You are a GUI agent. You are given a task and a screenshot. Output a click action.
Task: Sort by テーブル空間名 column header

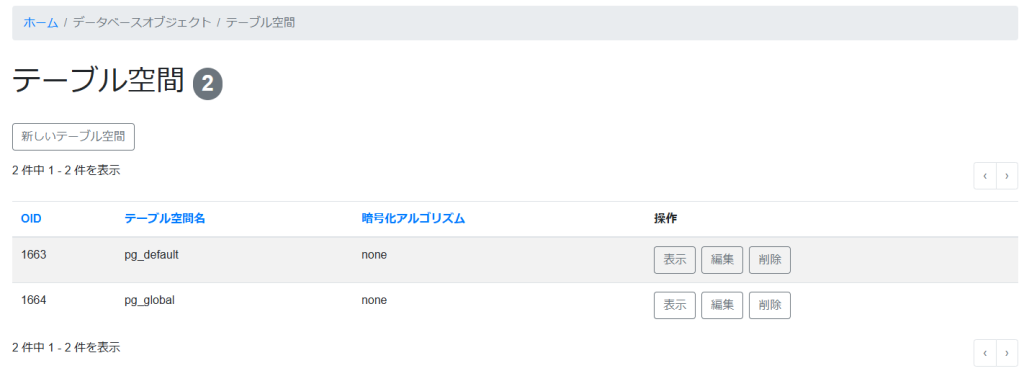pyautogui.click(x=165, y=219)
